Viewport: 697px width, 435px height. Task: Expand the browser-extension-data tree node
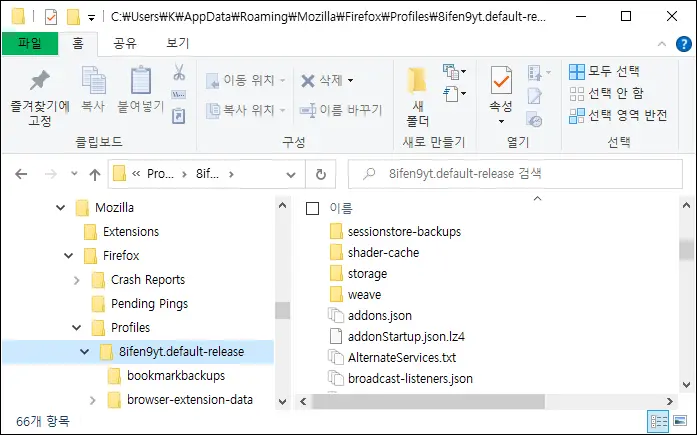pyautogui.click(x=92, y=400)
